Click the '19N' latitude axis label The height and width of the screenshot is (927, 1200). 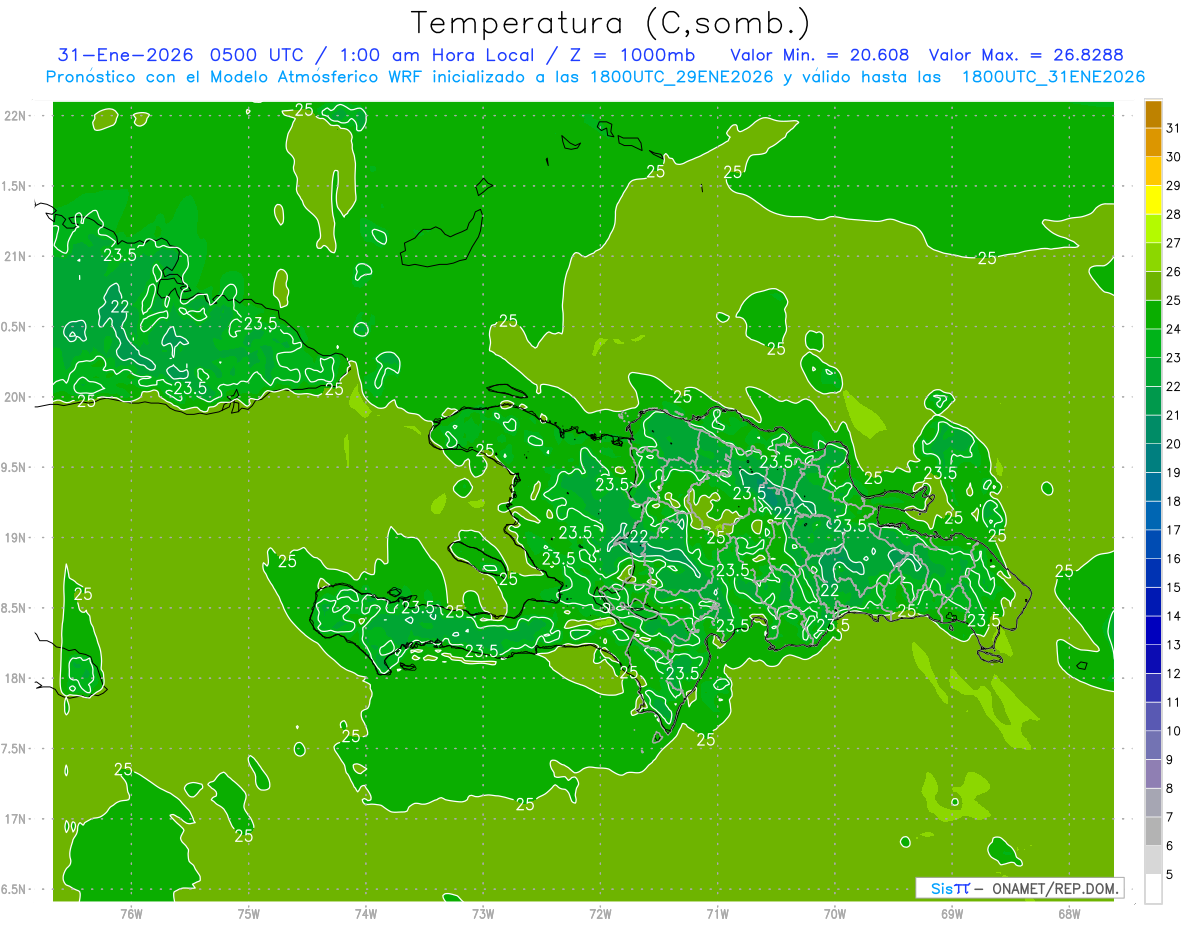[15, 538]
